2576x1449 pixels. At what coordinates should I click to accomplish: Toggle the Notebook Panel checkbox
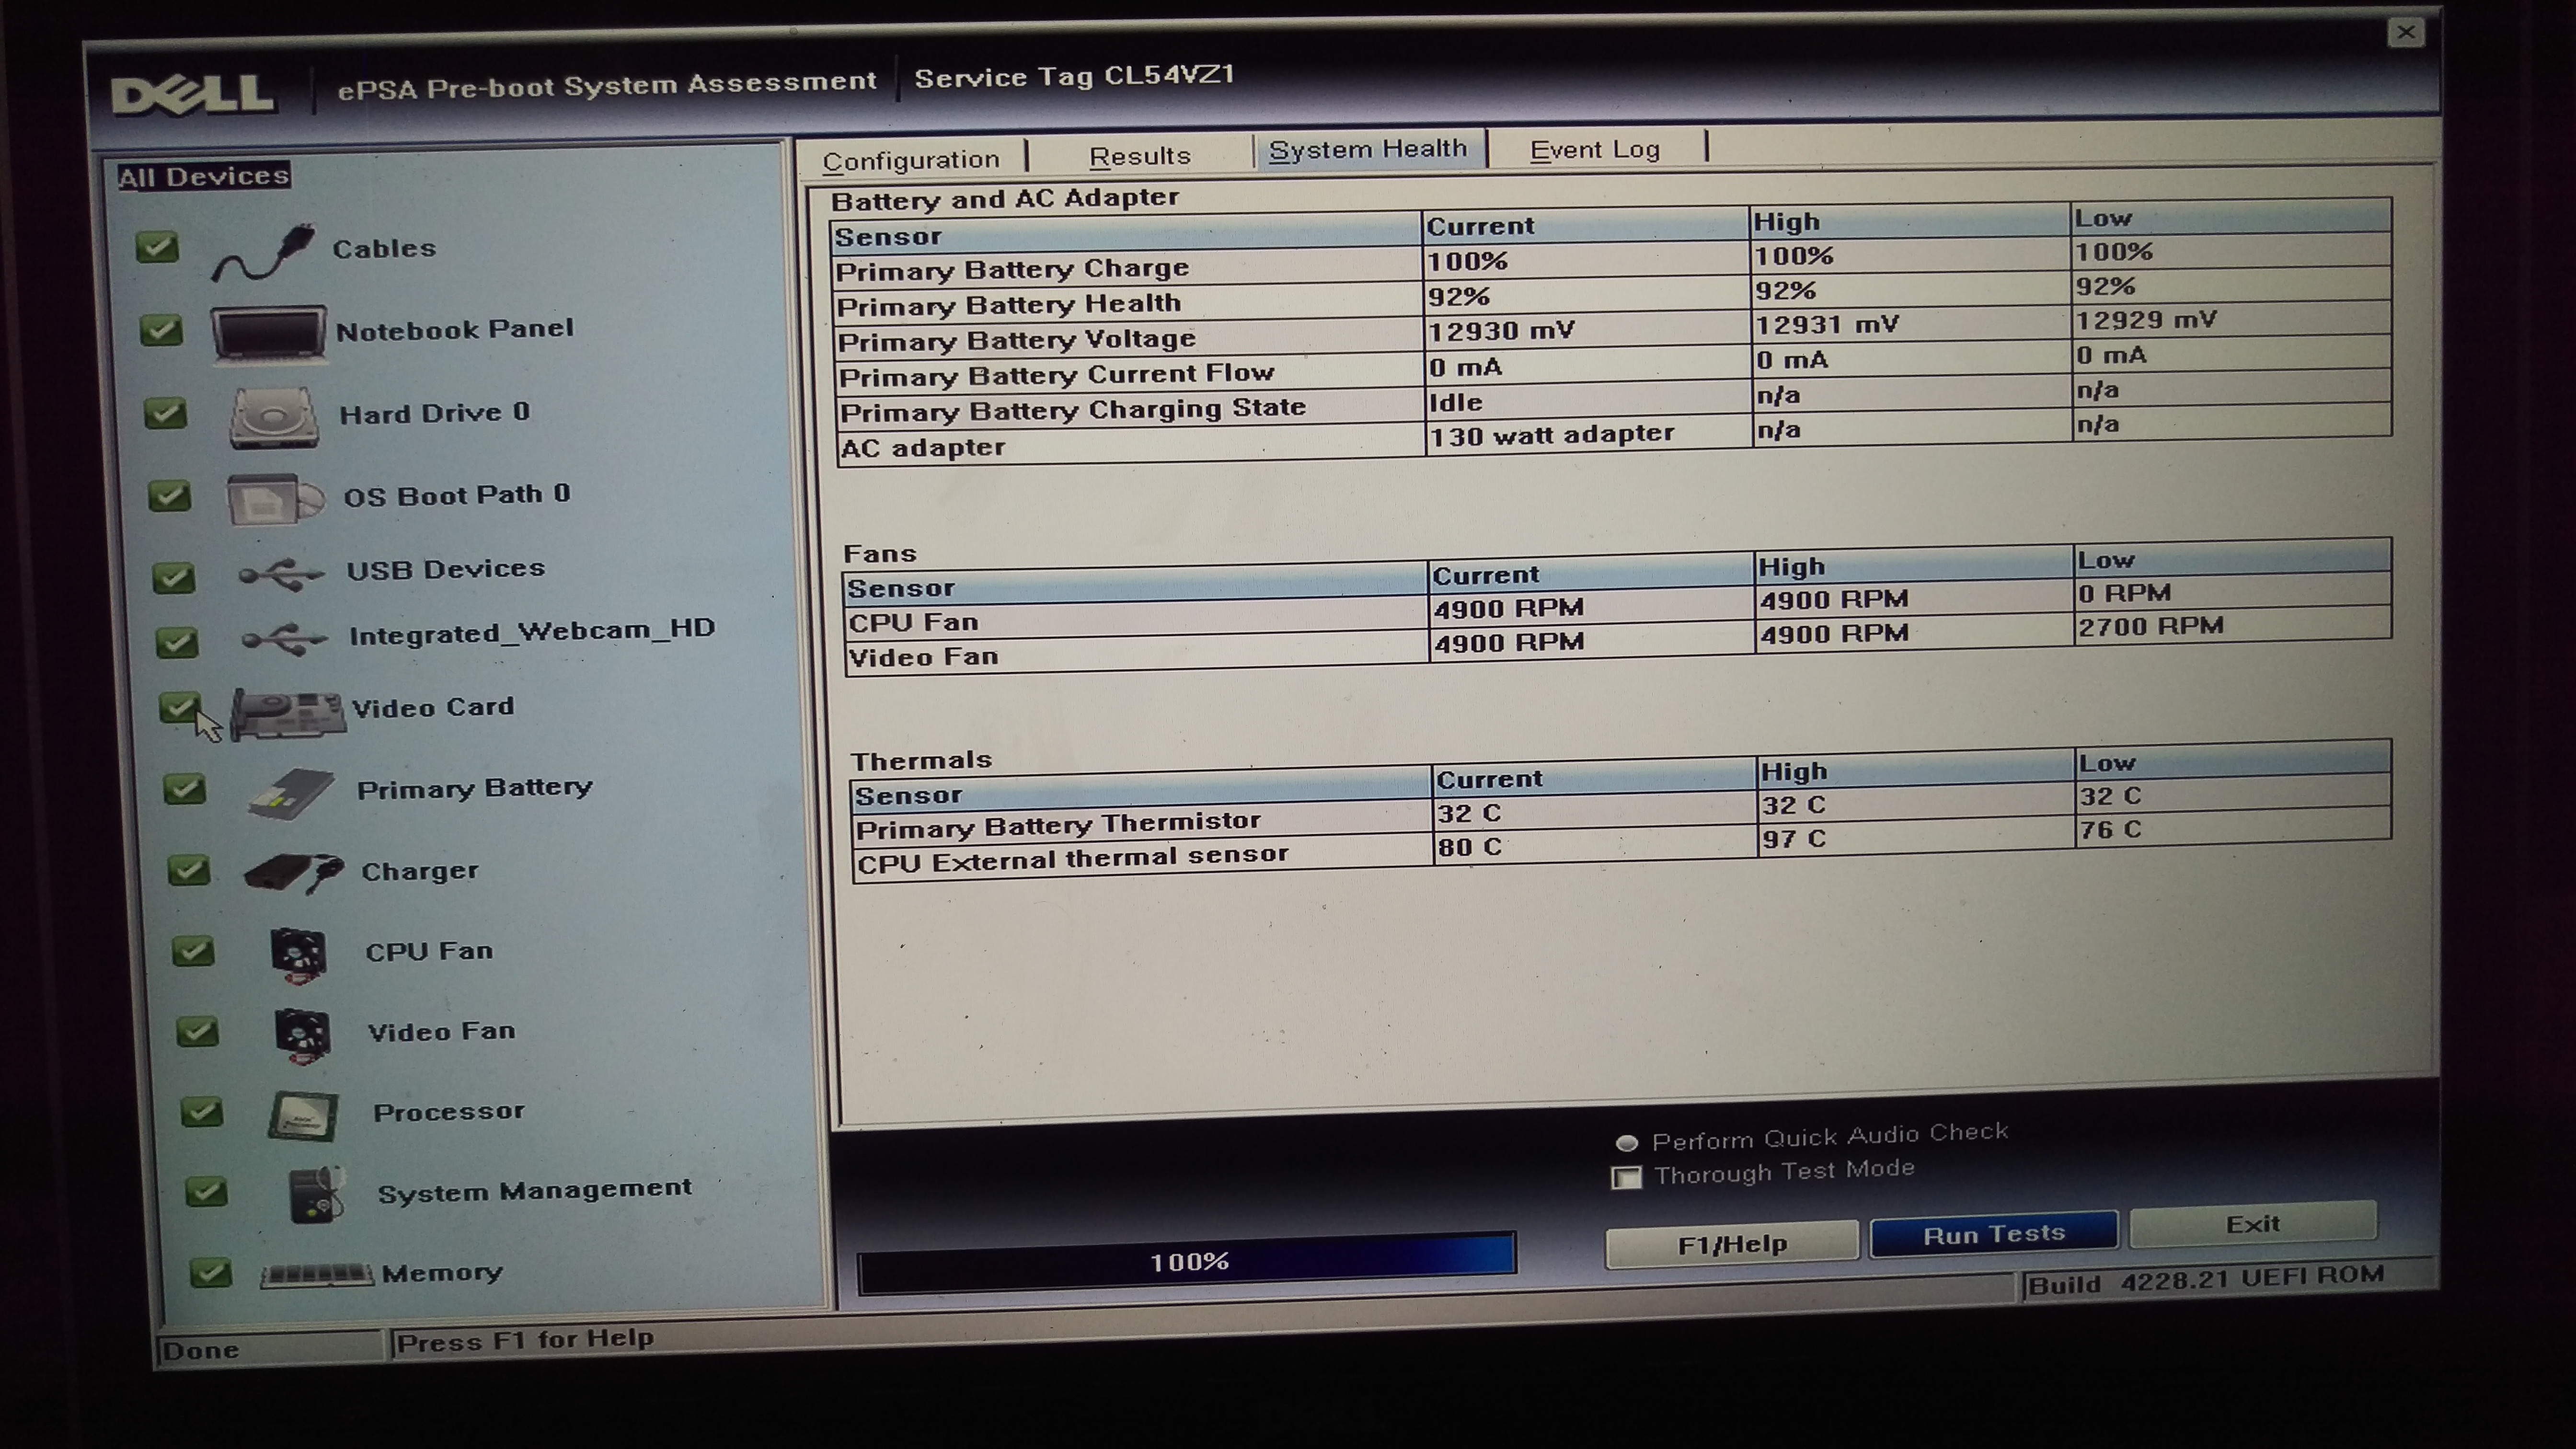click(161, 330)
